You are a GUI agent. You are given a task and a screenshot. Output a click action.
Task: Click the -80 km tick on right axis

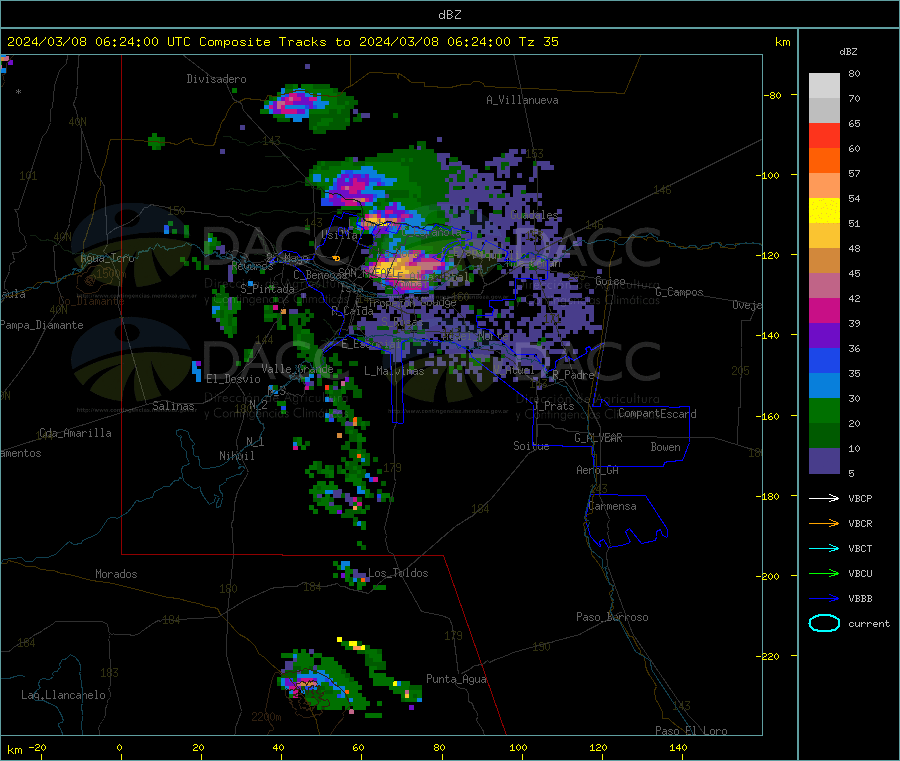[773, 95]
